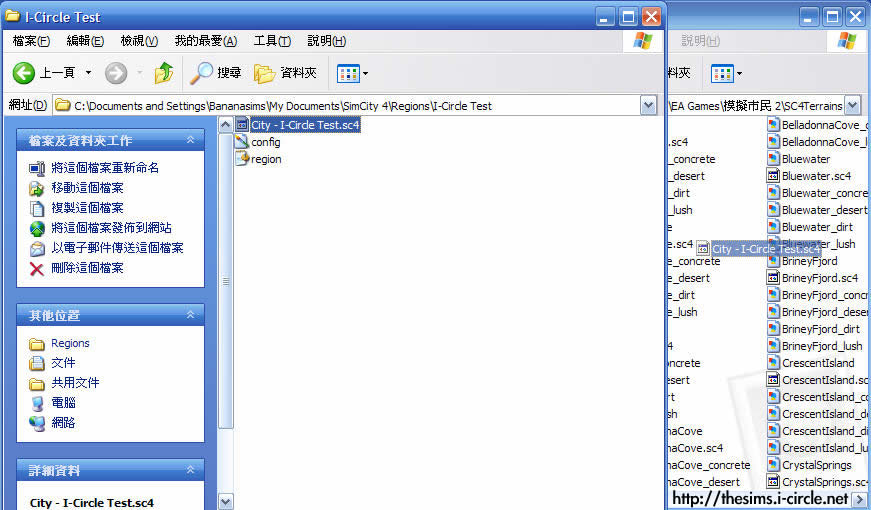The width and height of the screenshot is (871, 510).
Task: Open the Search (搜尋) toolbar tool
Action: 216,73
